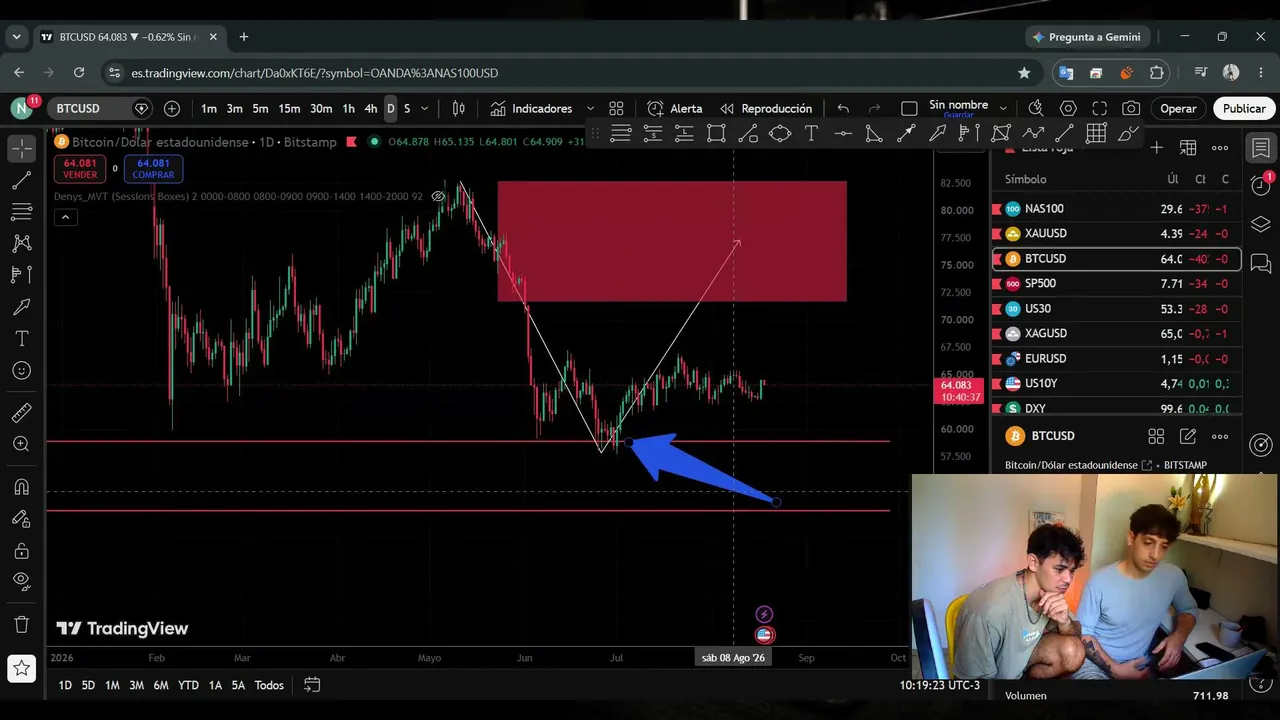Open the emoji and icons tool

coord(21,370)
